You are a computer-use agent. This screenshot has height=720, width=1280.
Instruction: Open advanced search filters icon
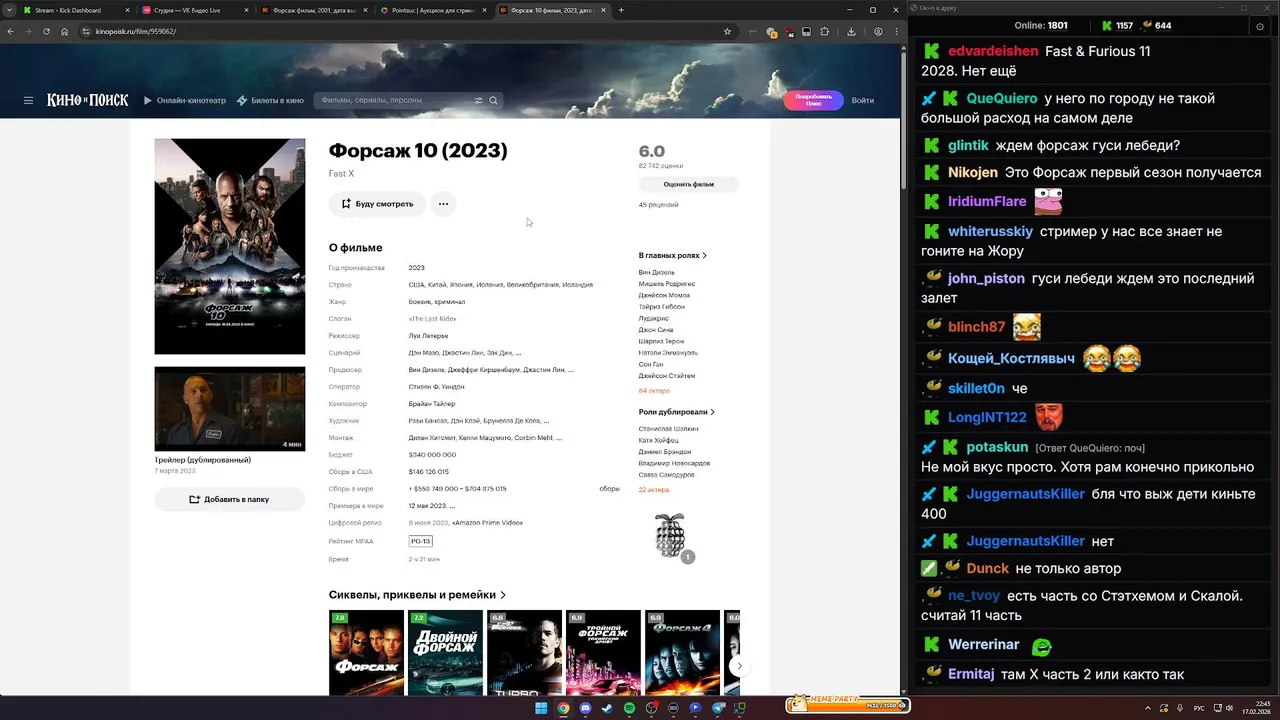[478, 100]
